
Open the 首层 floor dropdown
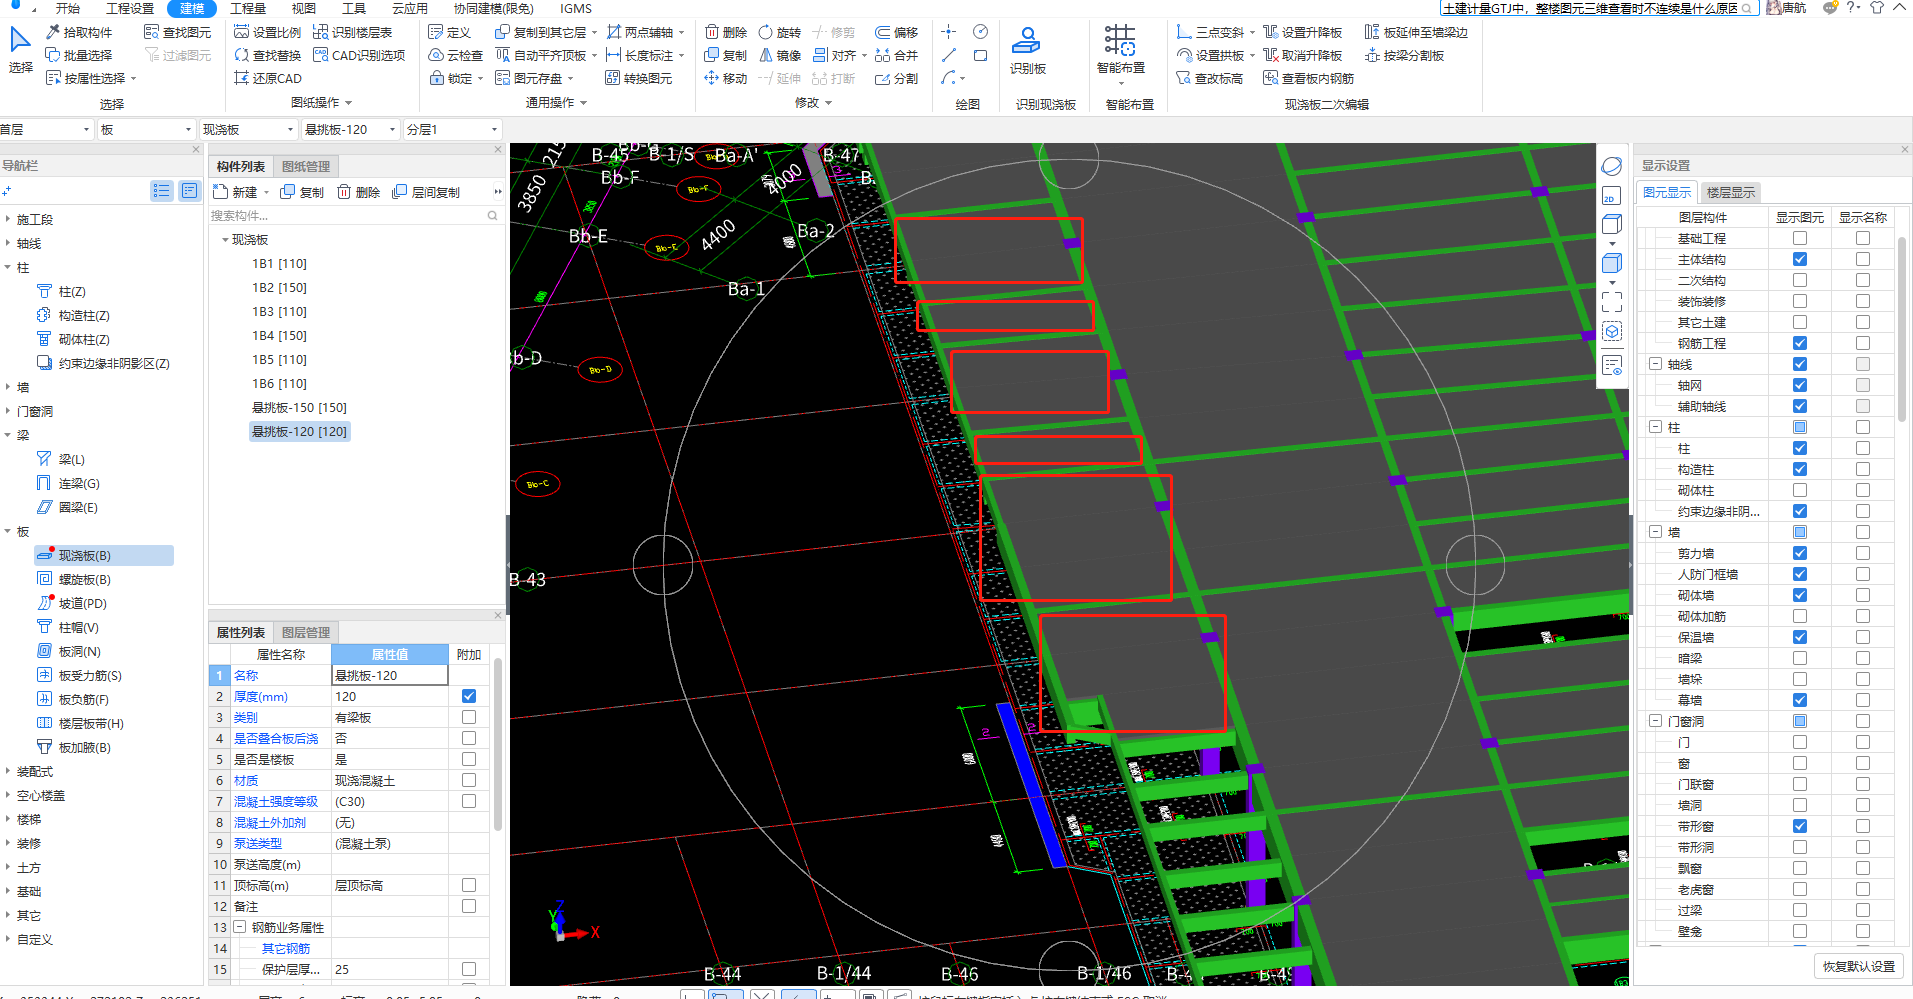pos(46,129)
